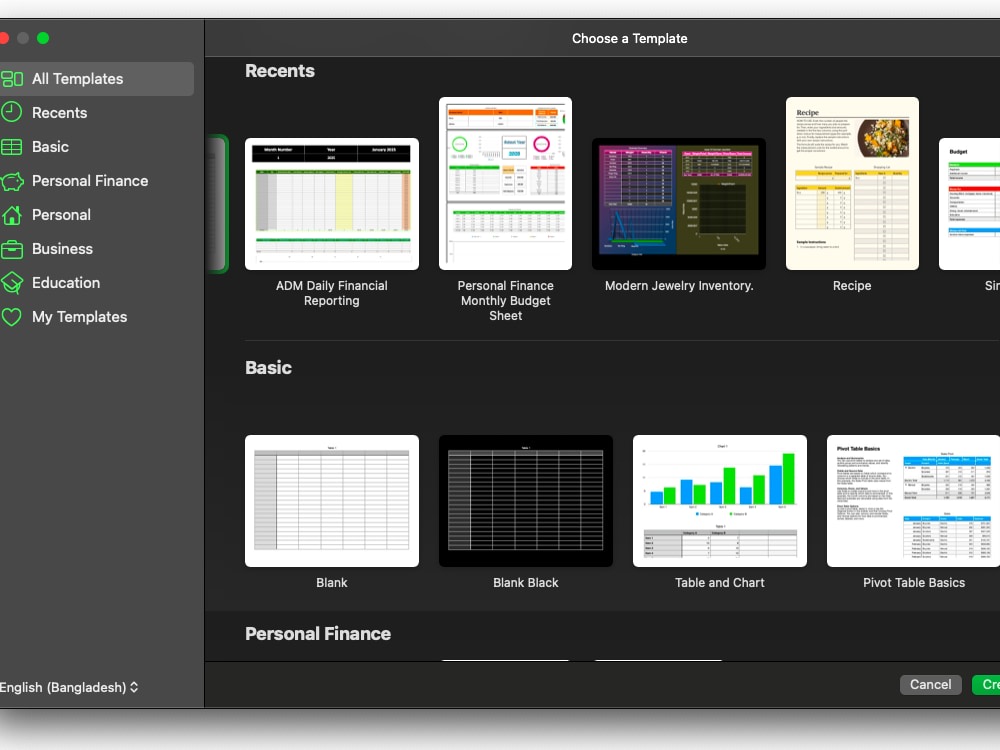The image size is (1000, 750).
Task: Click the 'Pivot Table Basics' caption
Action: click(914, 583)
